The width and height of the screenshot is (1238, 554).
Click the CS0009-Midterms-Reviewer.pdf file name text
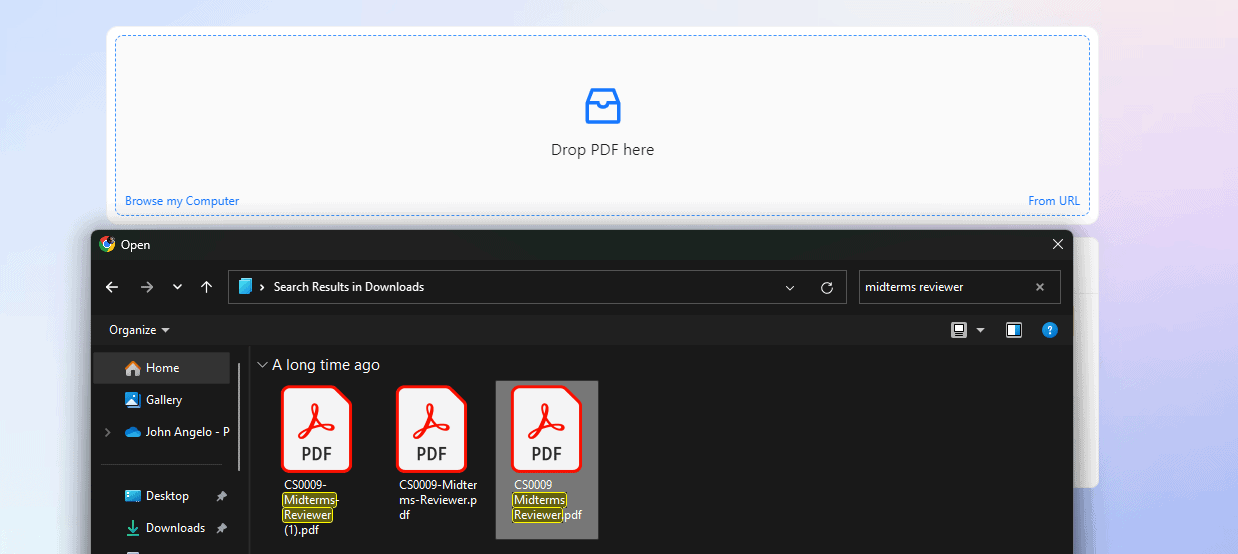438,500
